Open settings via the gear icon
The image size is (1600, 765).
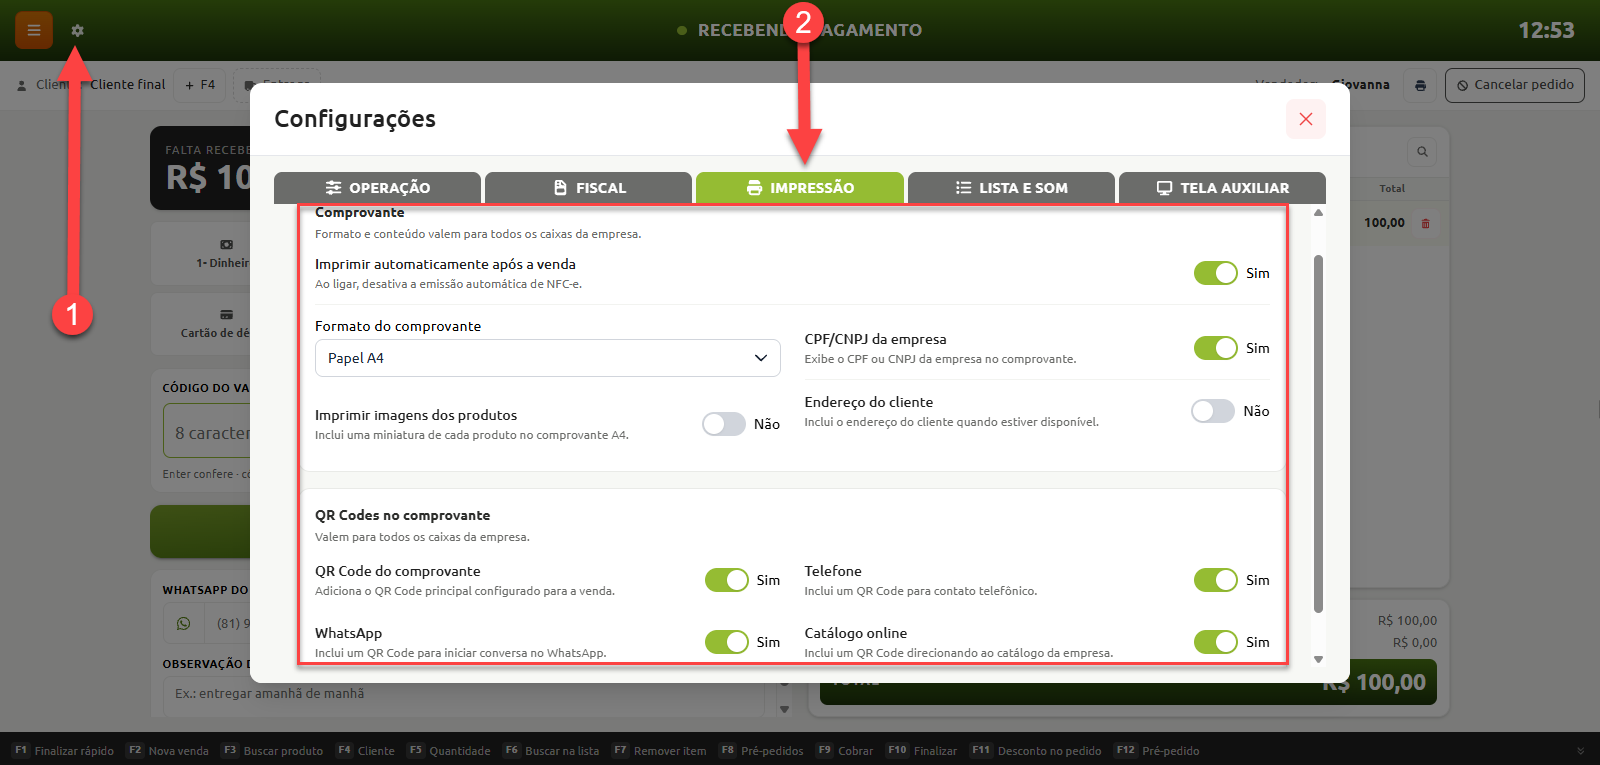[78, 31]
